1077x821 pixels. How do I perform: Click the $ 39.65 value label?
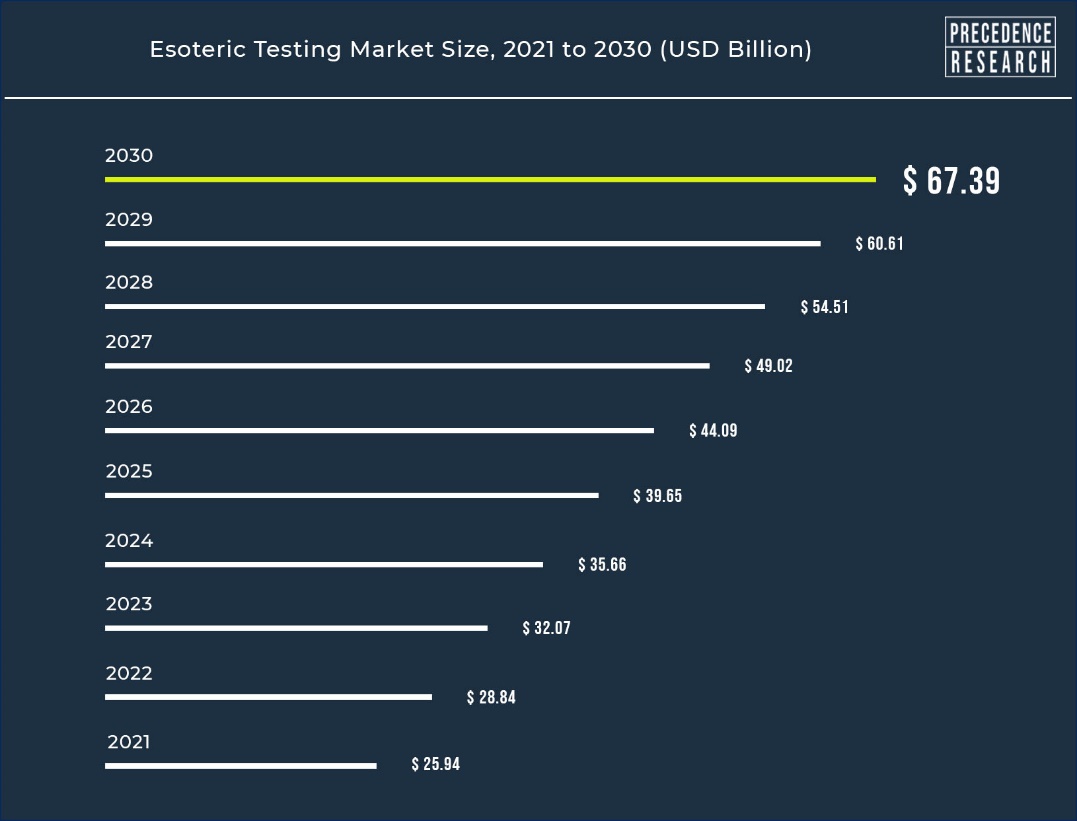point(657,495)
